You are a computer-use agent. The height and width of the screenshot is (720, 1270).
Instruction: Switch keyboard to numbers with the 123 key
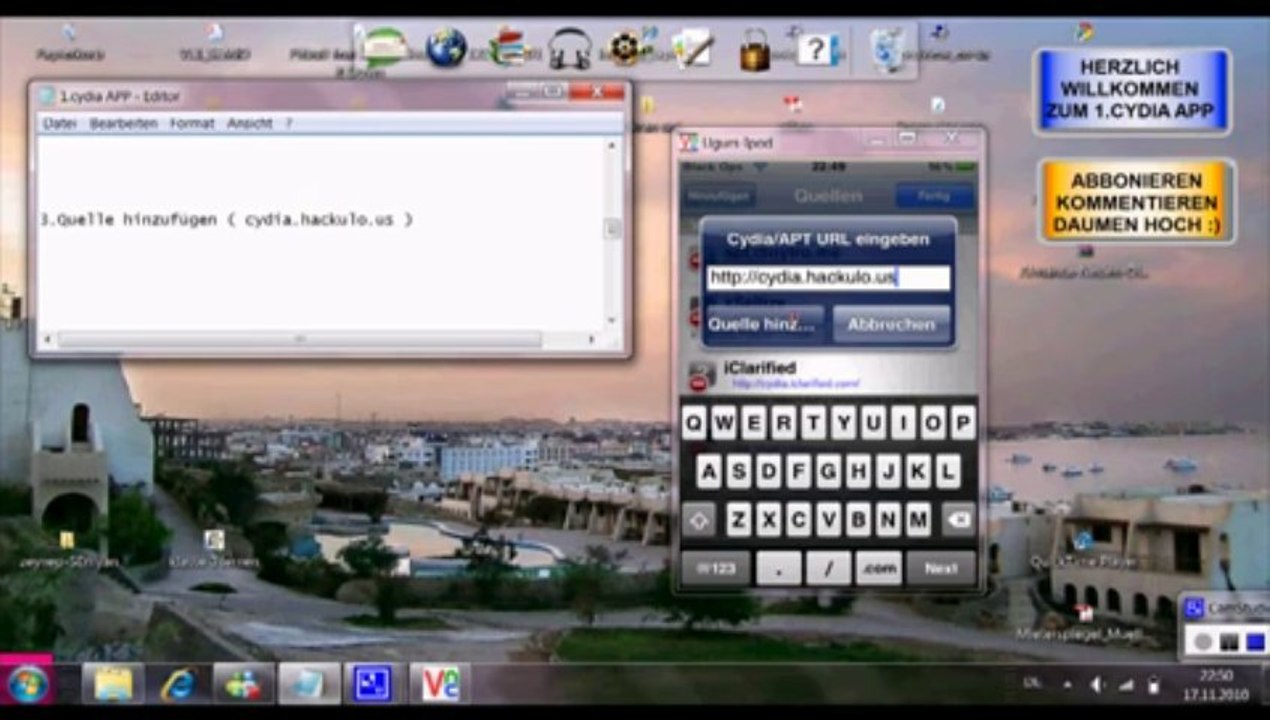(715, 568)
